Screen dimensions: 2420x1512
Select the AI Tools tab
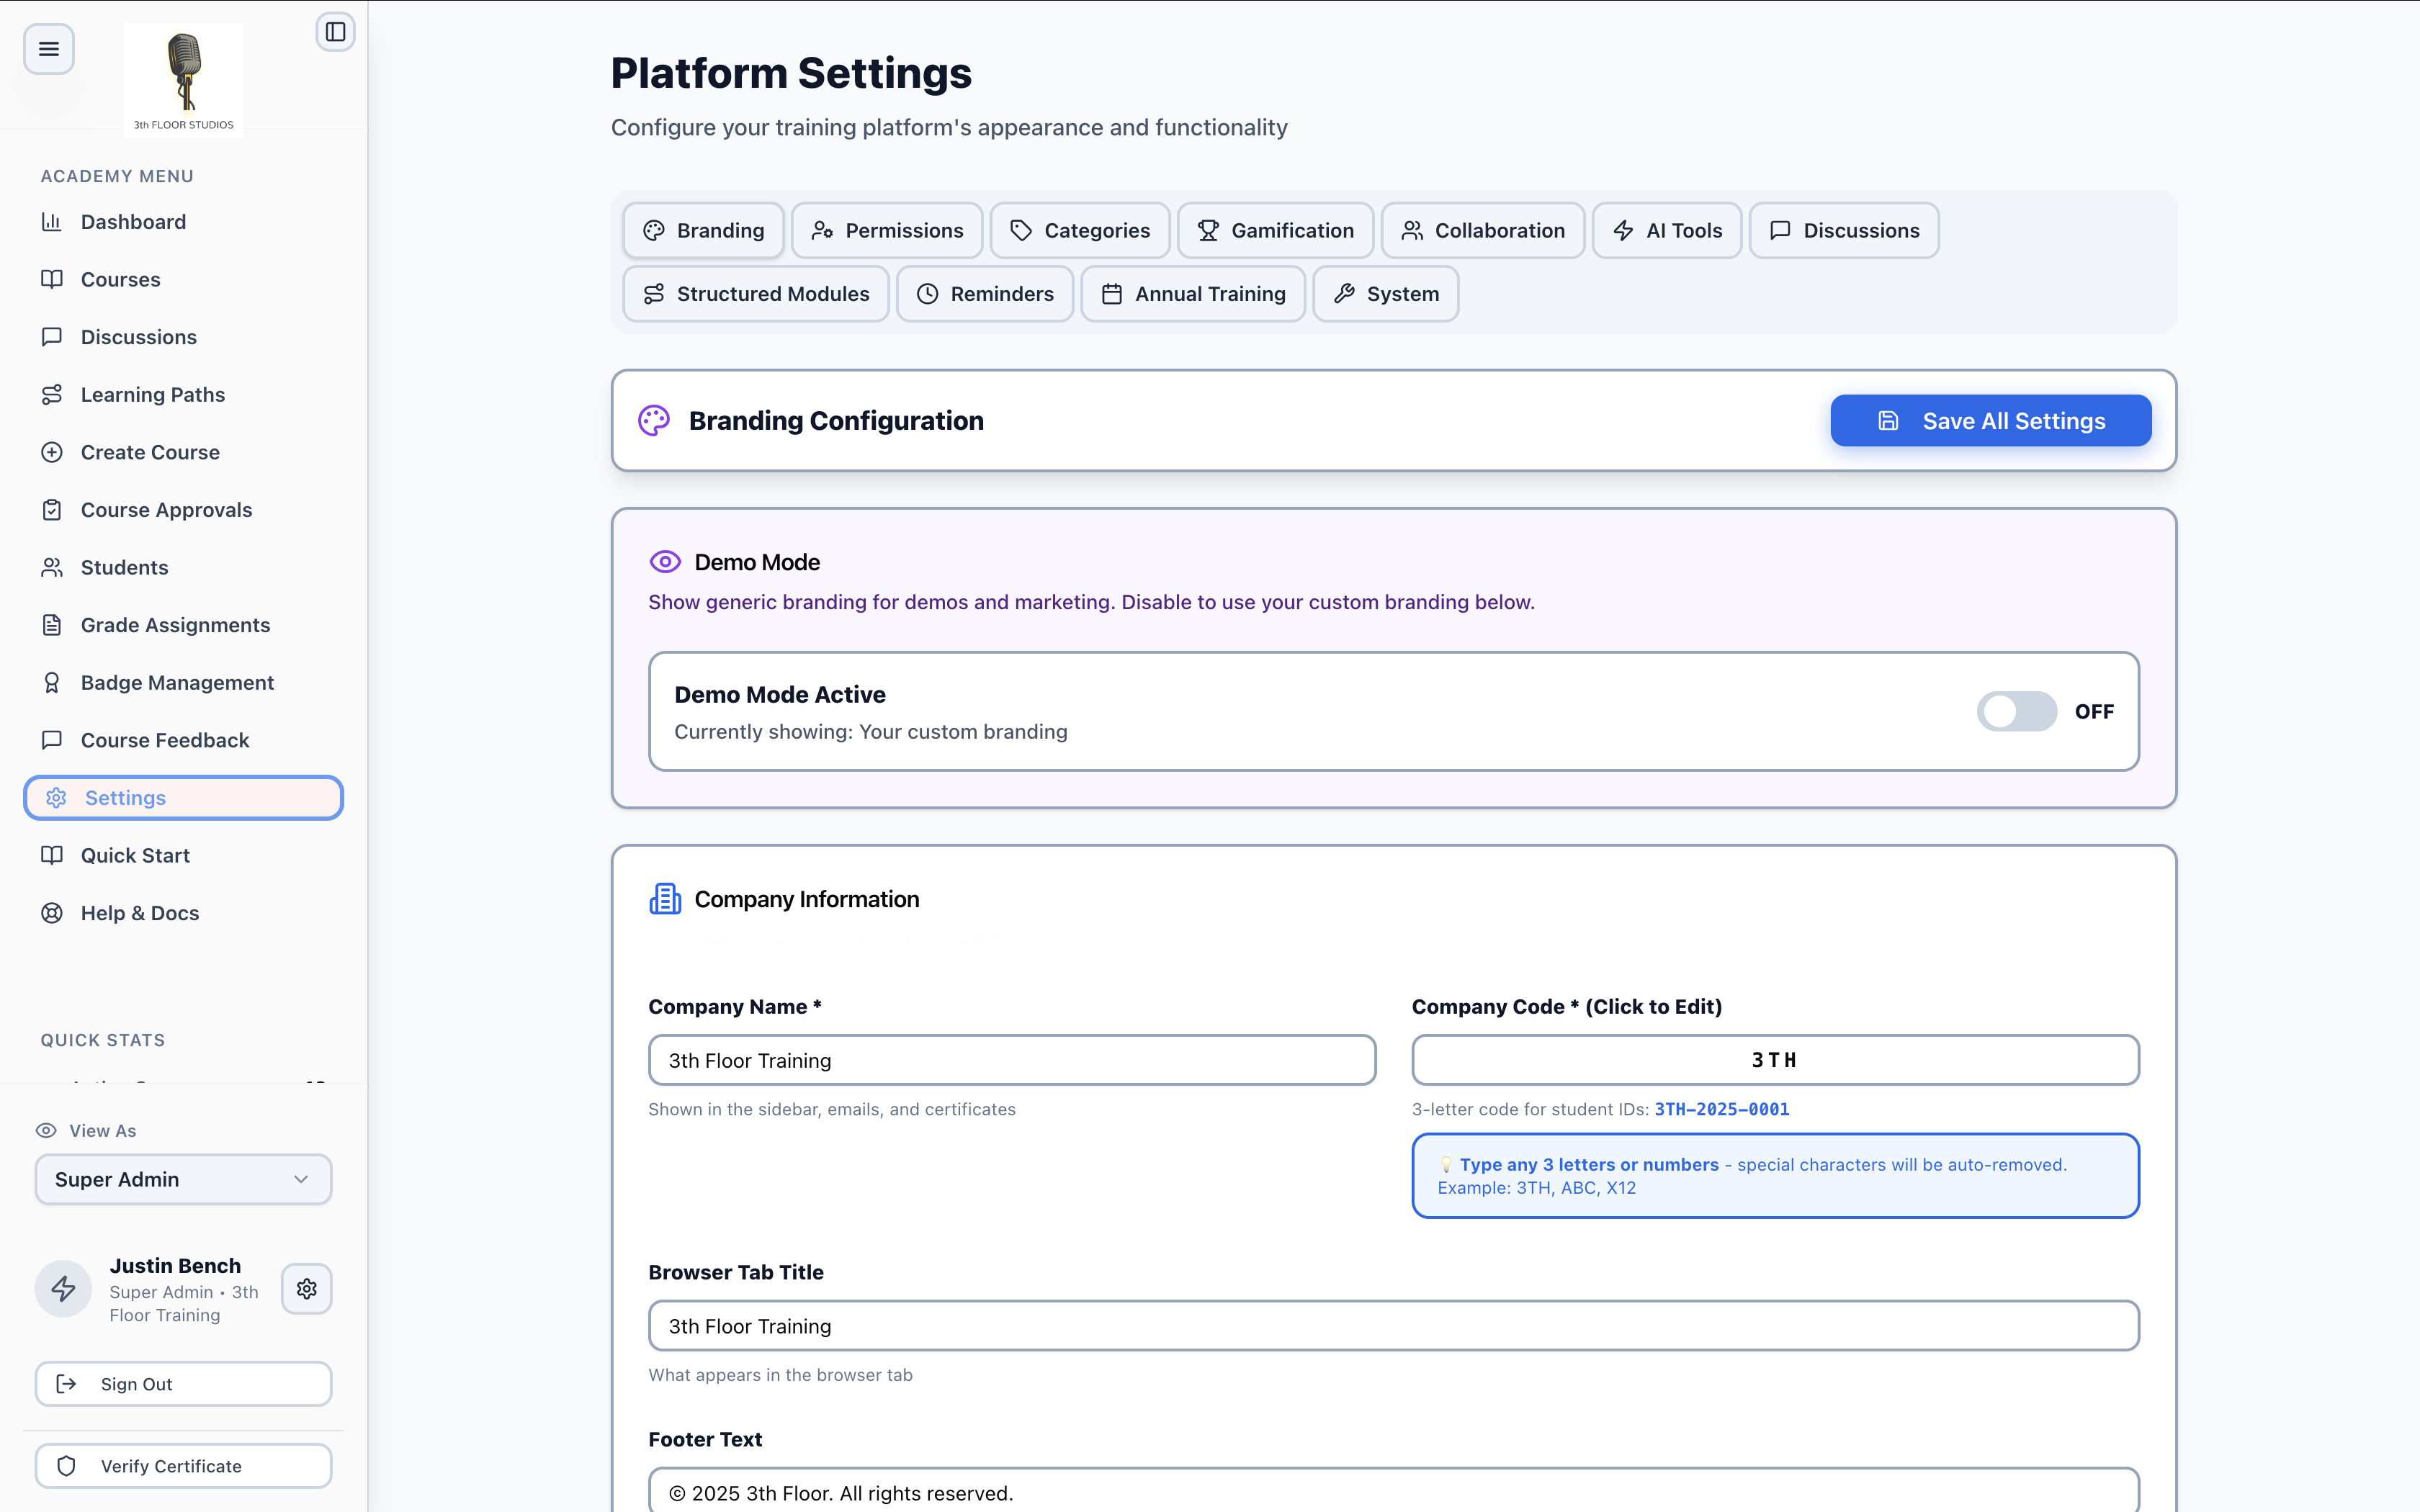(1667, 231)
